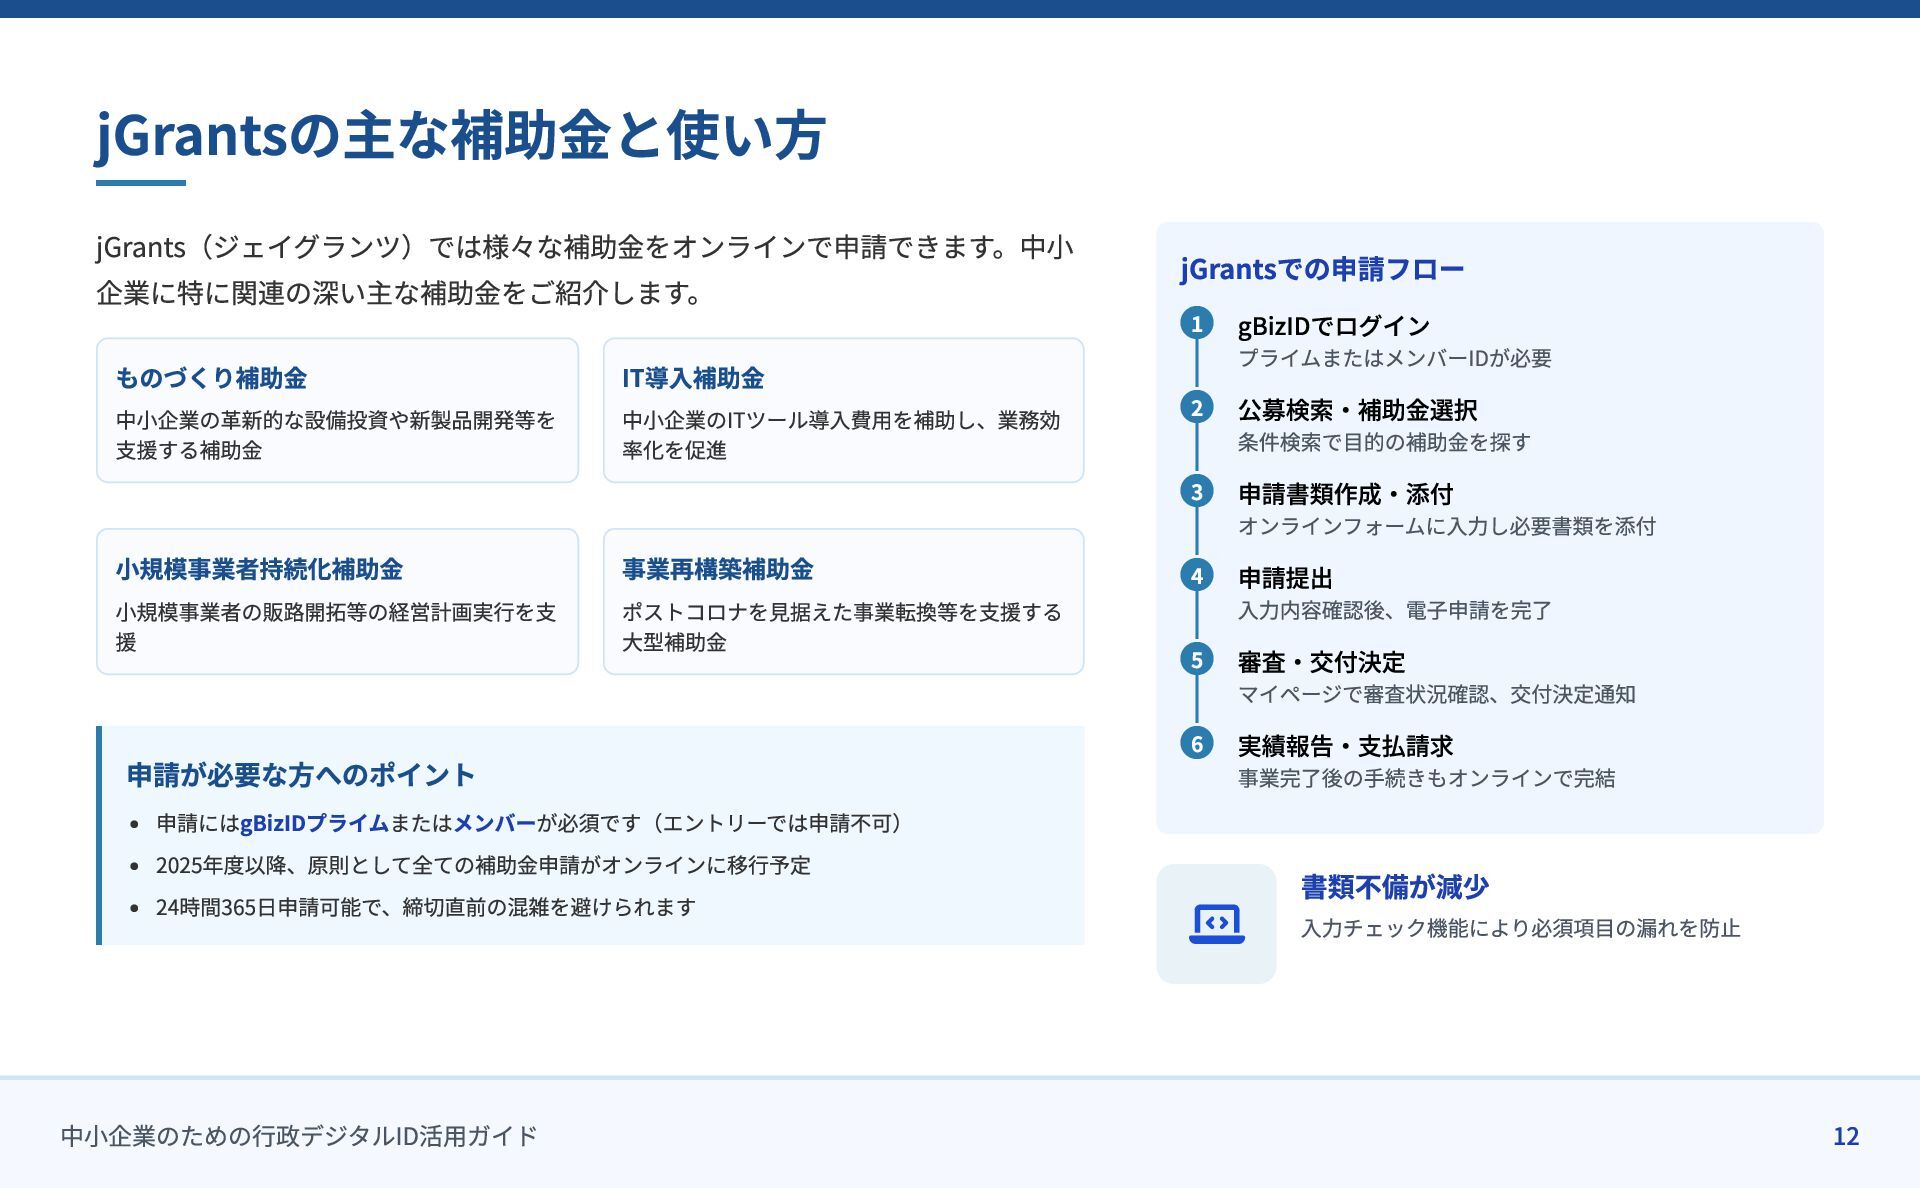The image size is (1920, 1188).
Task: Click the 書類不備が減少 heading
Action: point(1395,887)
